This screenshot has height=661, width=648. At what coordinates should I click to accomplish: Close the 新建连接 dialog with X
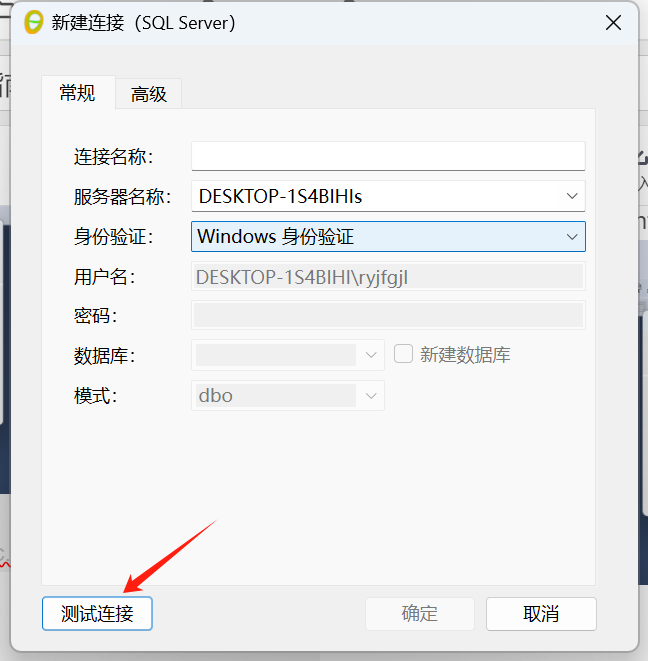(x=613, y=22)
